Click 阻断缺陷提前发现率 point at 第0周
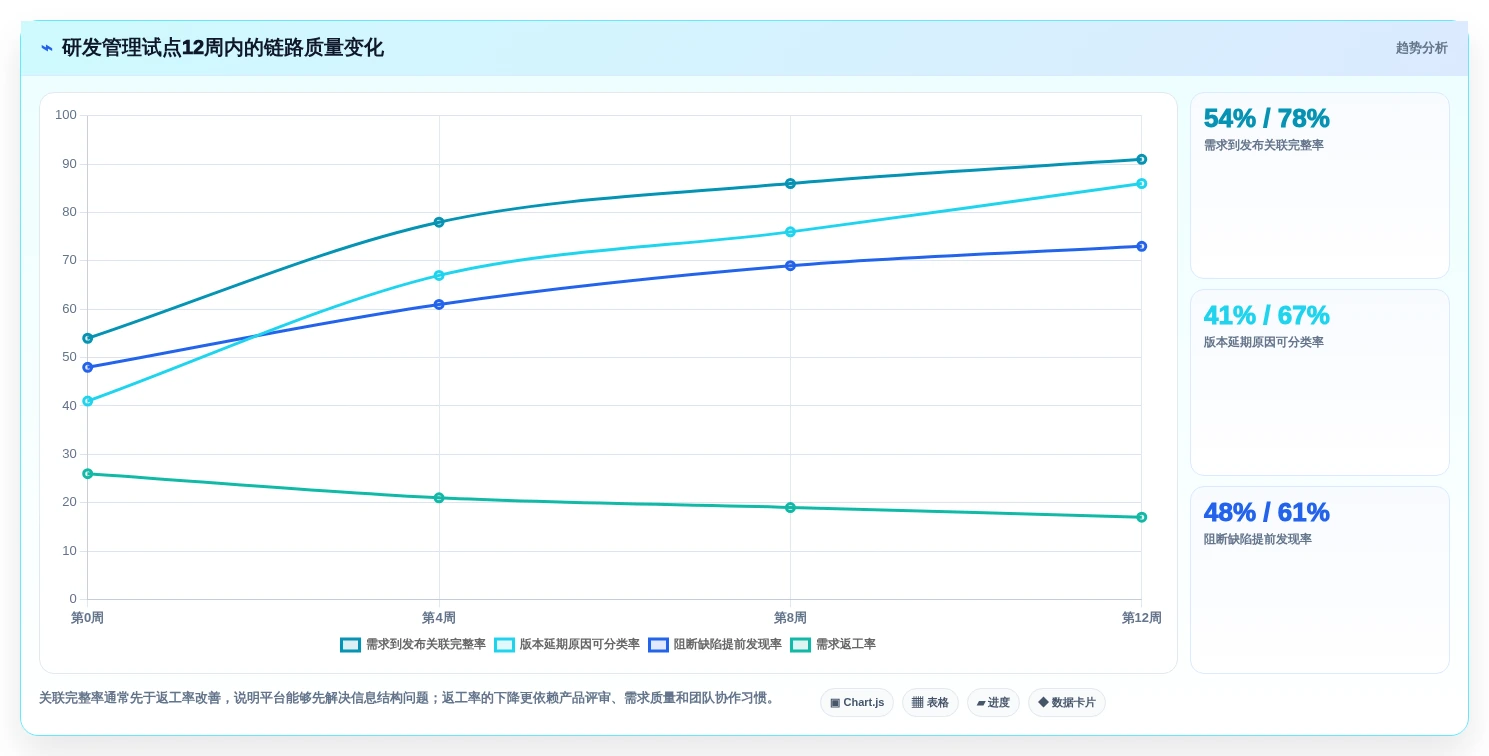The height and width of the screenshot is (756, 1489). (88, 367)
